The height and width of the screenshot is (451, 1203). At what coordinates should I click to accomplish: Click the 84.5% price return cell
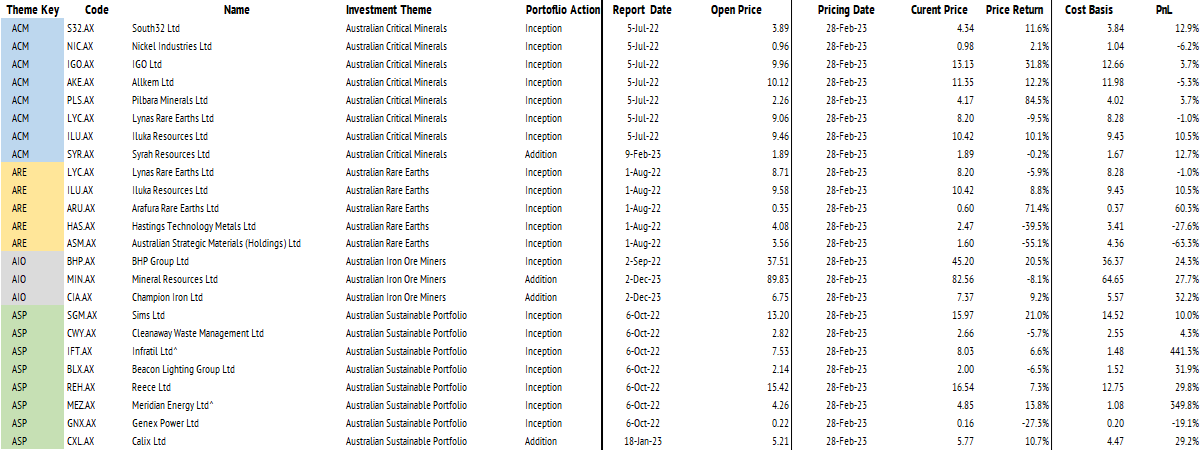tap(1033, 100)
